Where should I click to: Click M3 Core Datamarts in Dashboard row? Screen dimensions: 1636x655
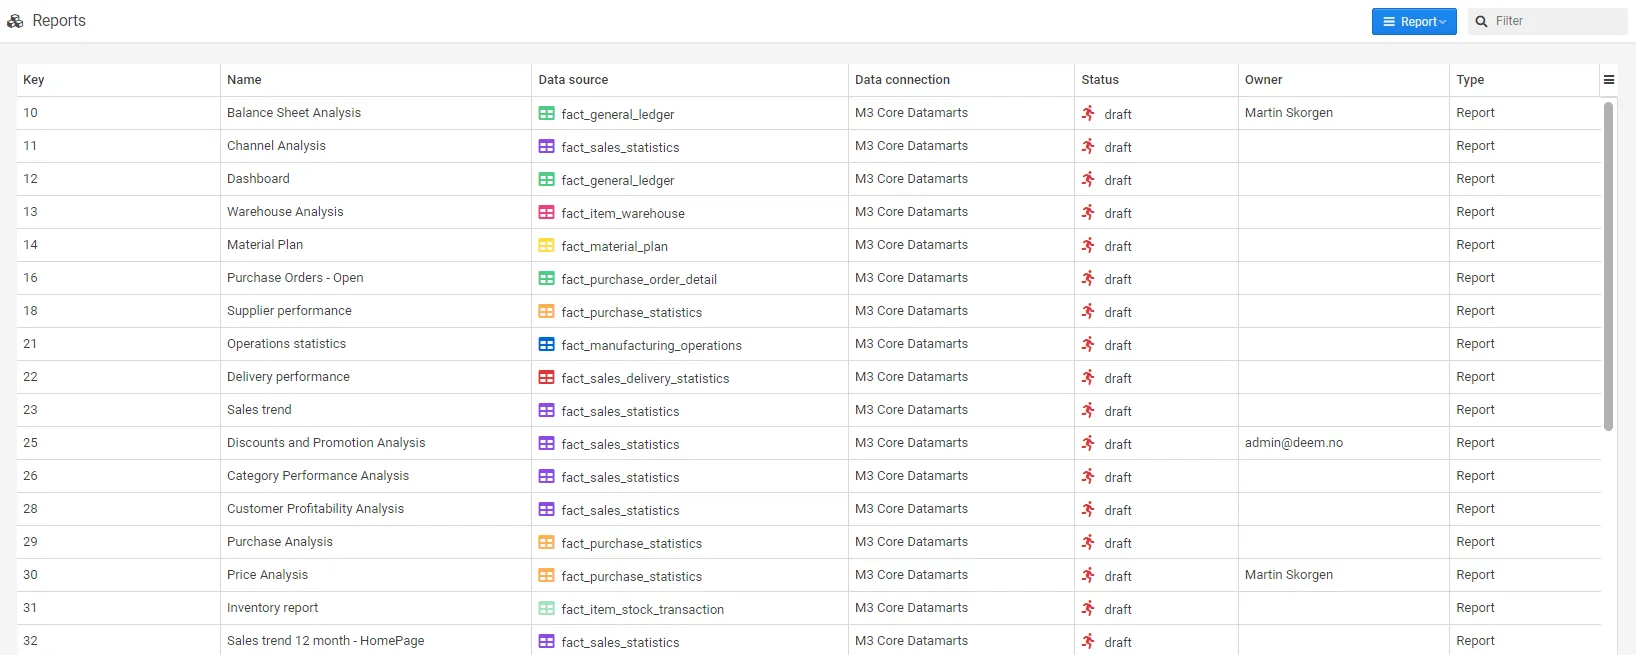pos(911,179)
